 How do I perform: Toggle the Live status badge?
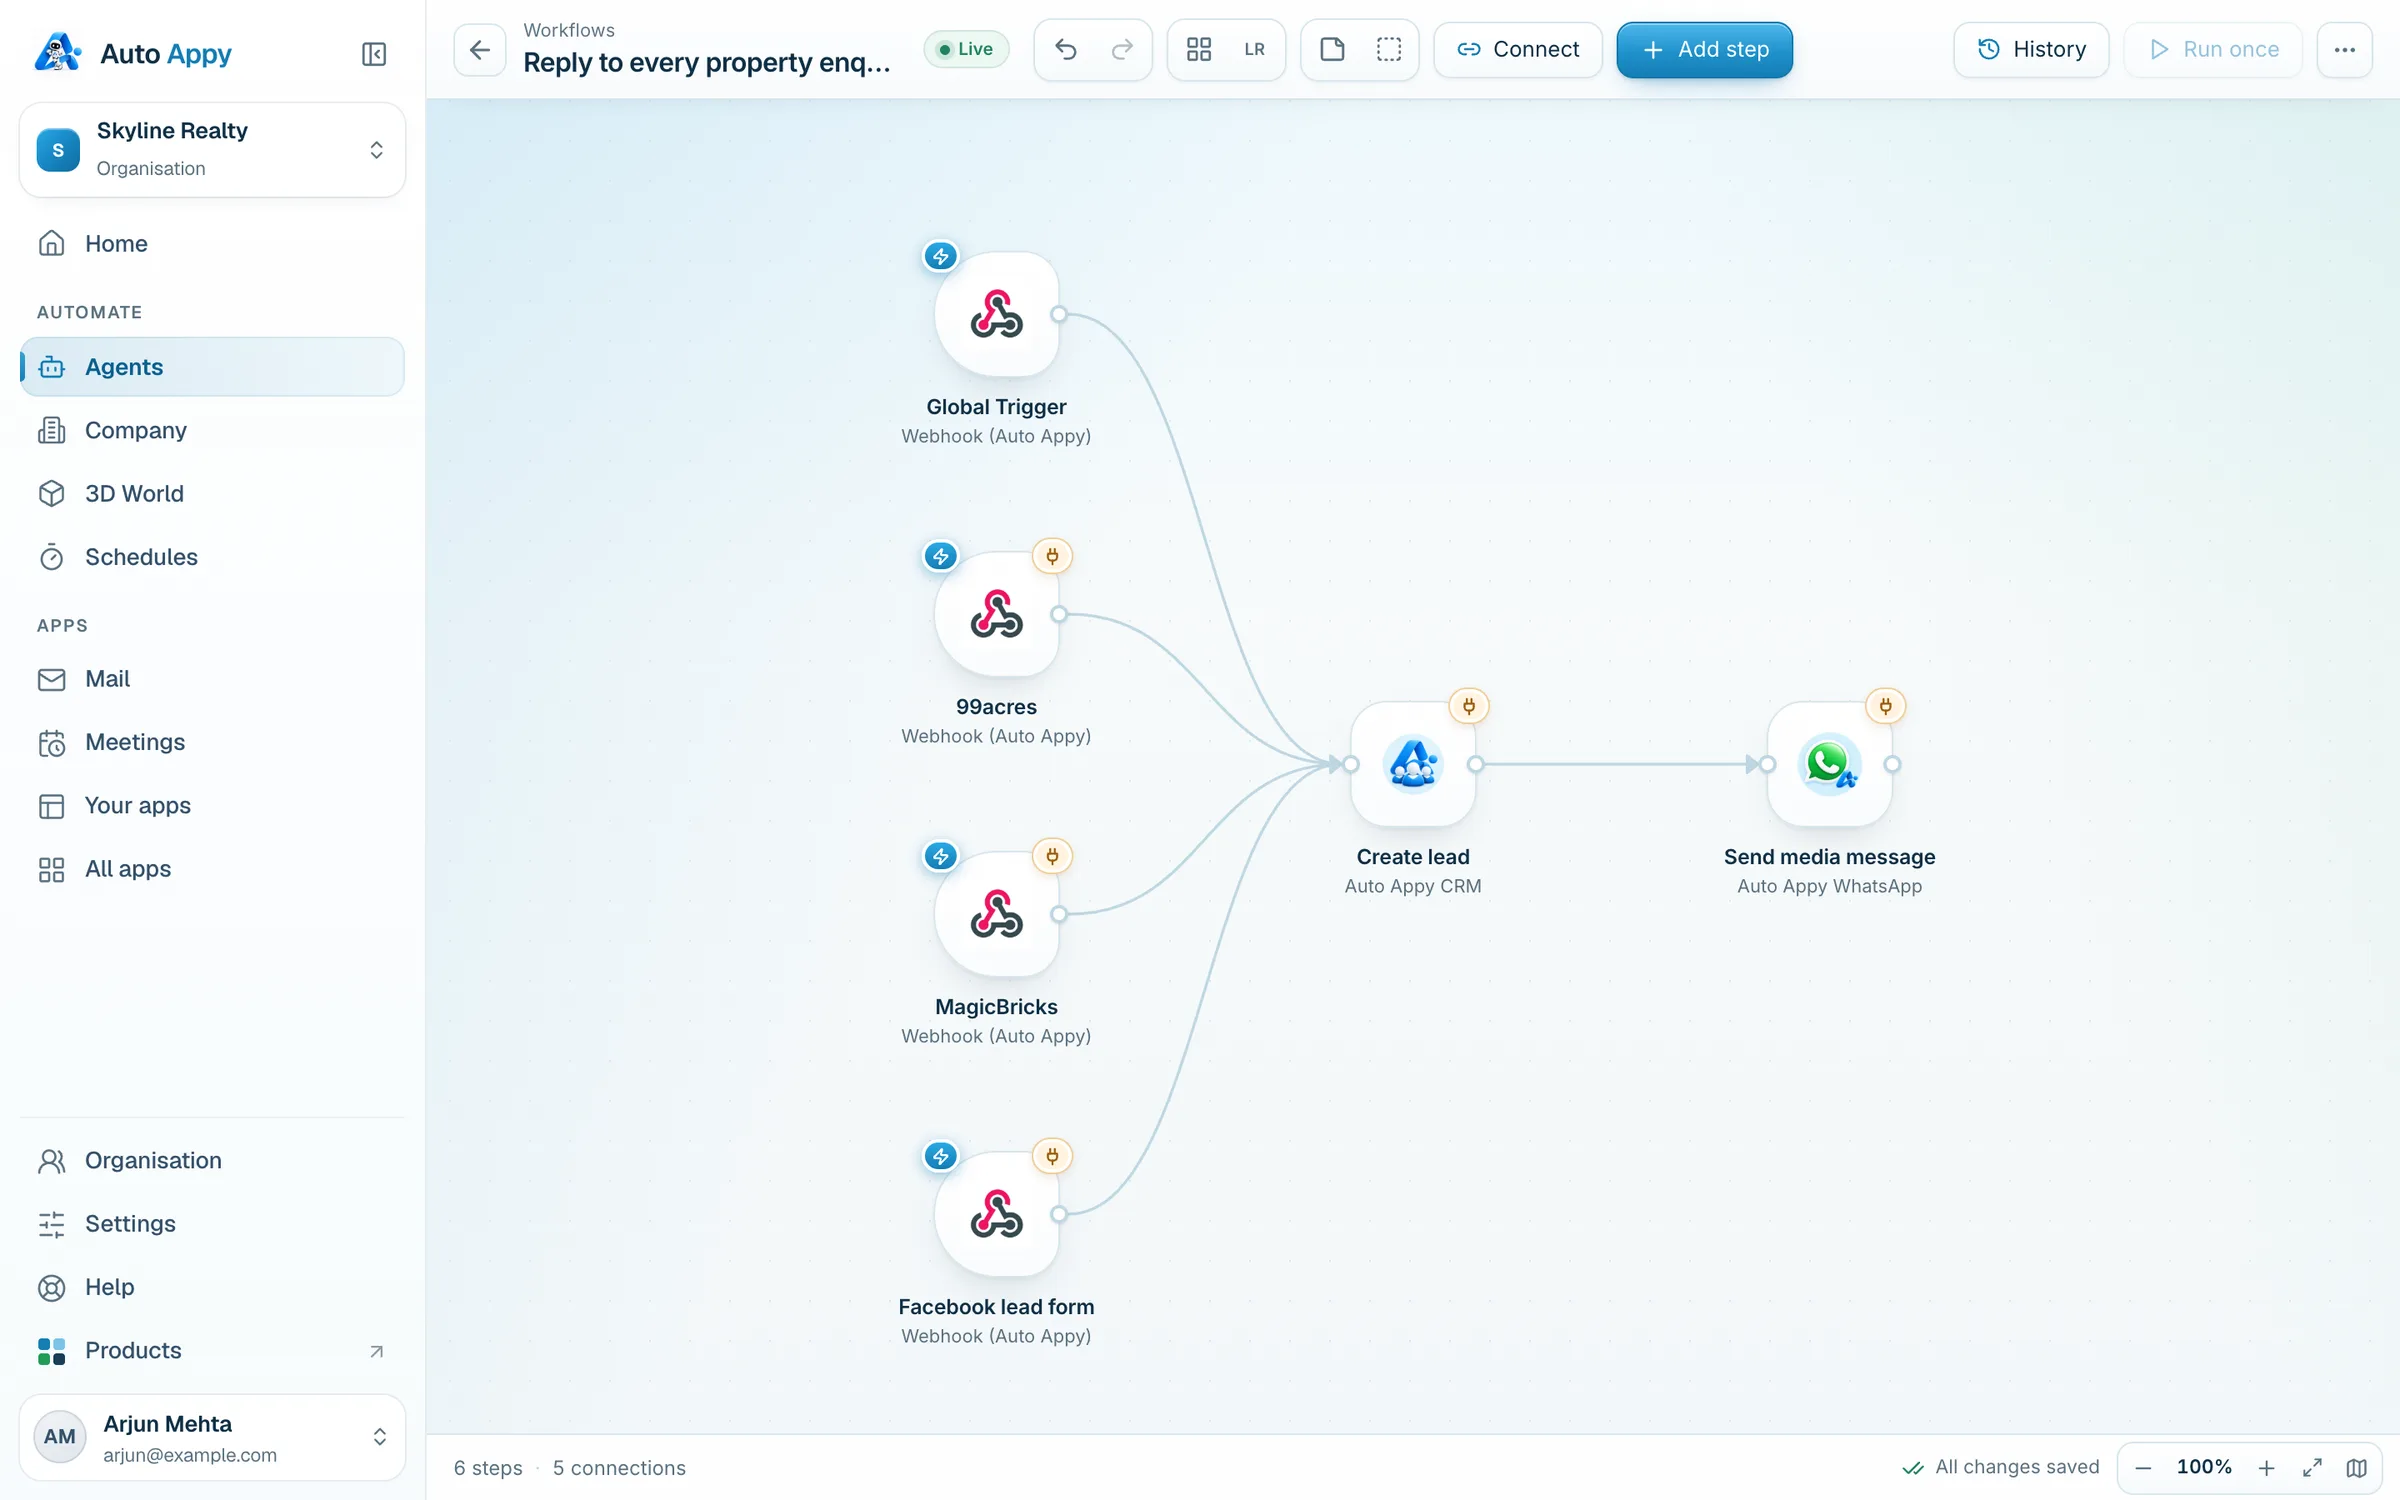[x=966, y=49]
